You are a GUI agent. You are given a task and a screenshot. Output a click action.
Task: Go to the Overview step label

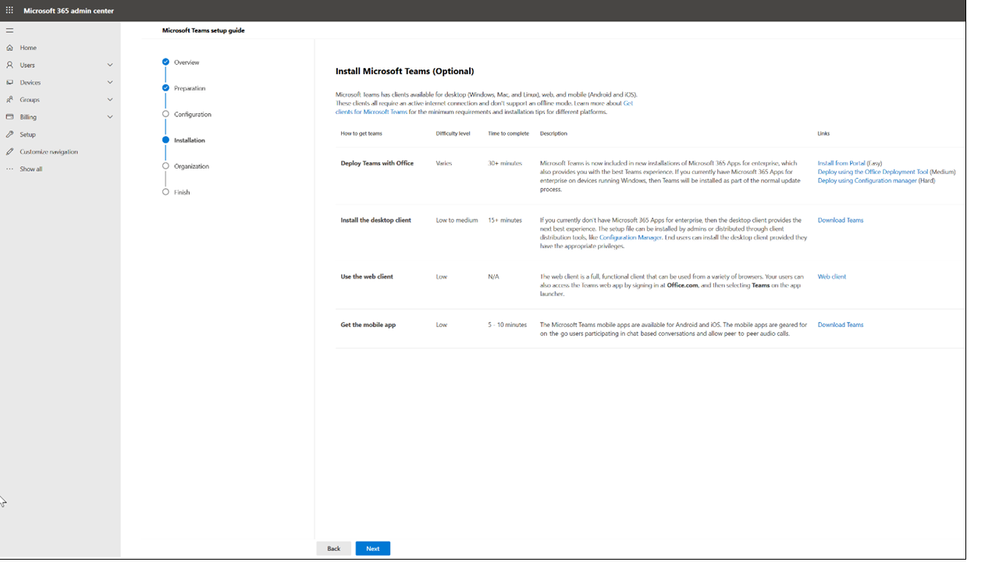187,62
